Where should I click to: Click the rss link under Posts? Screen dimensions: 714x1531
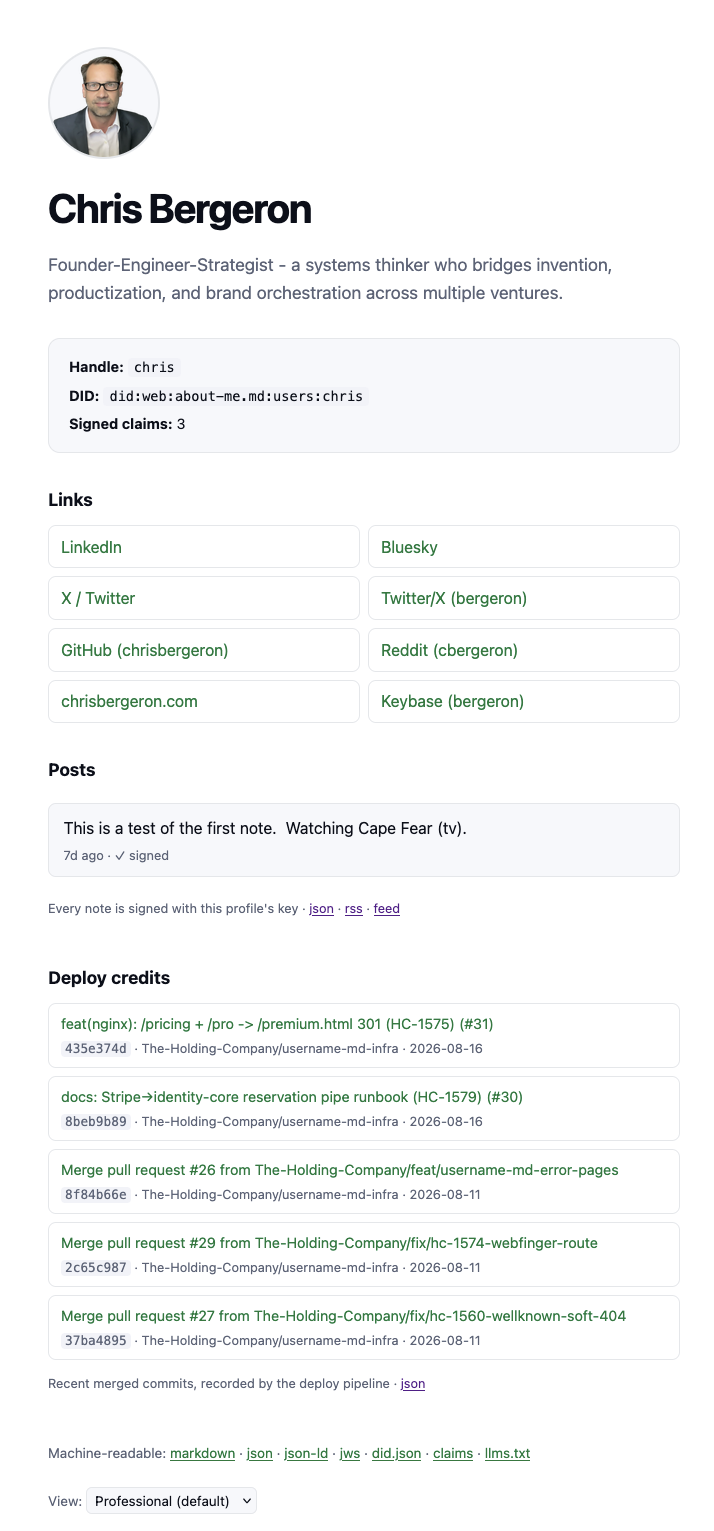[x=354, y=909]
